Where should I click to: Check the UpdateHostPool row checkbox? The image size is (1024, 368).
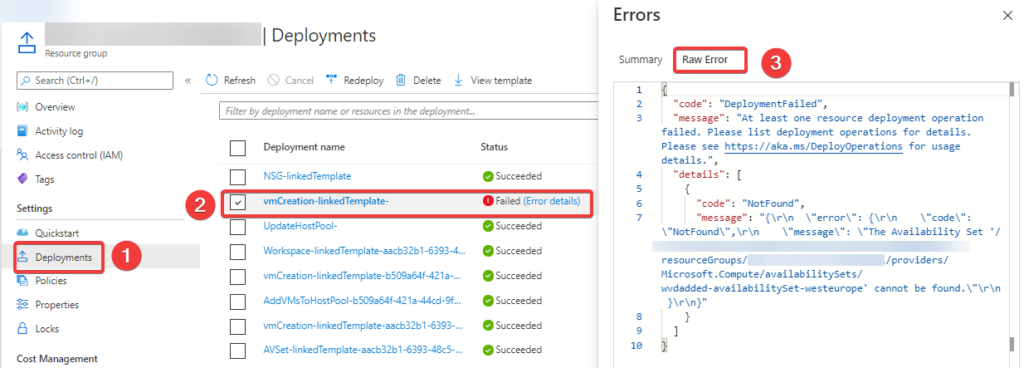pos(238,226)
